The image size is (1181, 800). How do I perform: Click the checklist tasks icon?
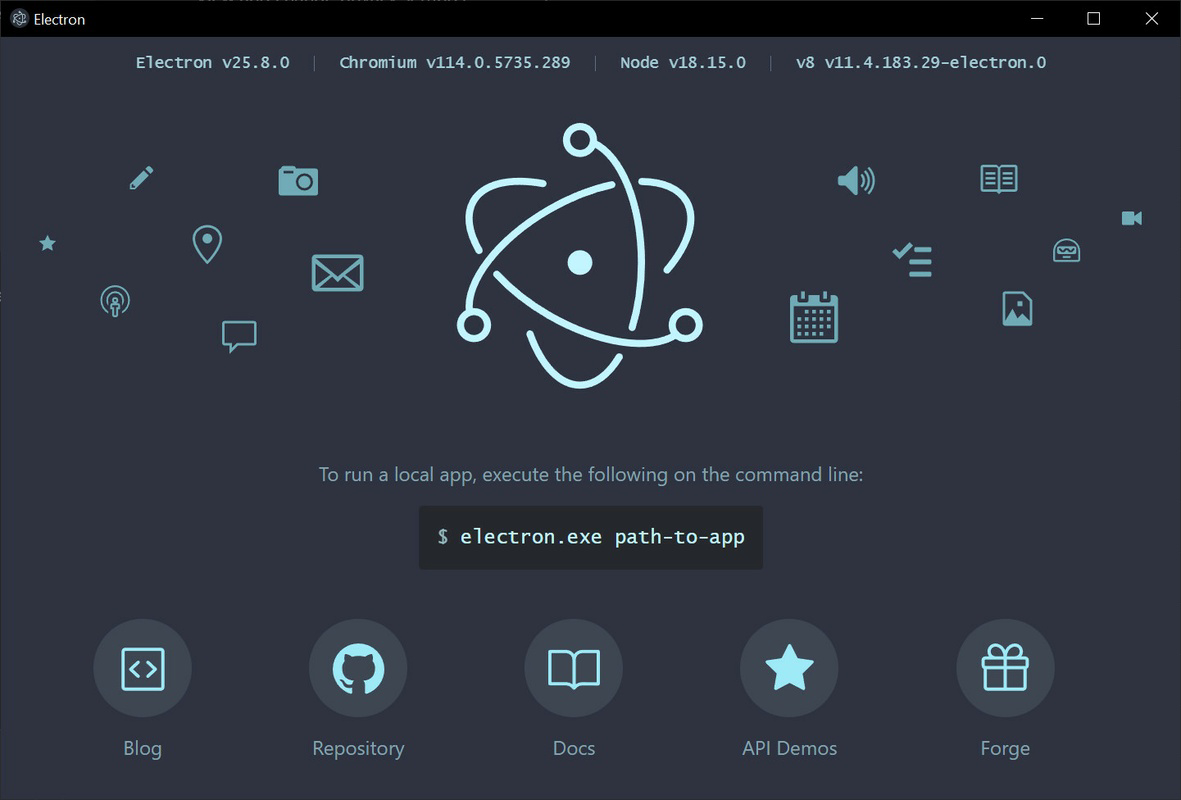pyautogui.click(x=912, y=261)
